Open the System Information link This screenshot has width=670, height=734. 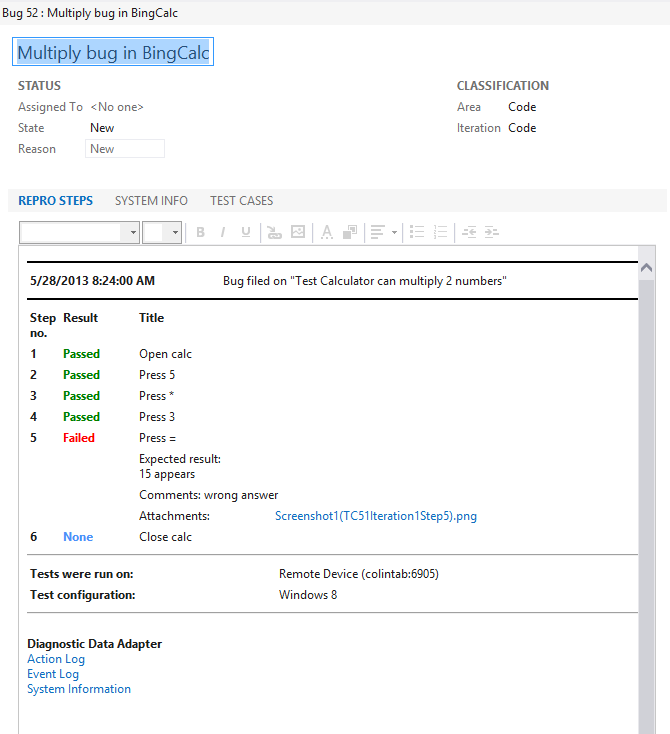click(x=79, y=689)
